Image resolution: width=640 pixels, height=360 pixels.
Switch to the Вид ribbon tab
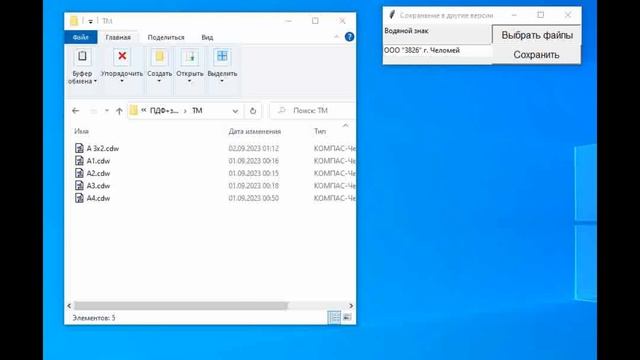pyautogui.click(x=207, y=37)
